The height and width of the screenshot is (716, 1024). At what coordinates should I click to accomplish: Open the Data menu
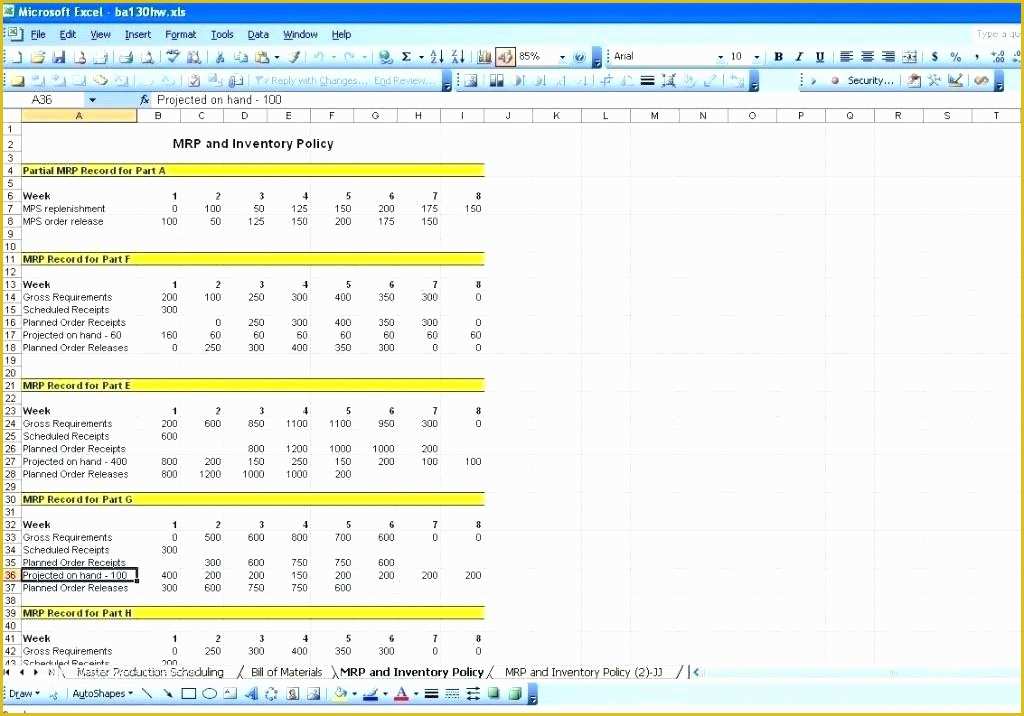click(x=258, y=35)
